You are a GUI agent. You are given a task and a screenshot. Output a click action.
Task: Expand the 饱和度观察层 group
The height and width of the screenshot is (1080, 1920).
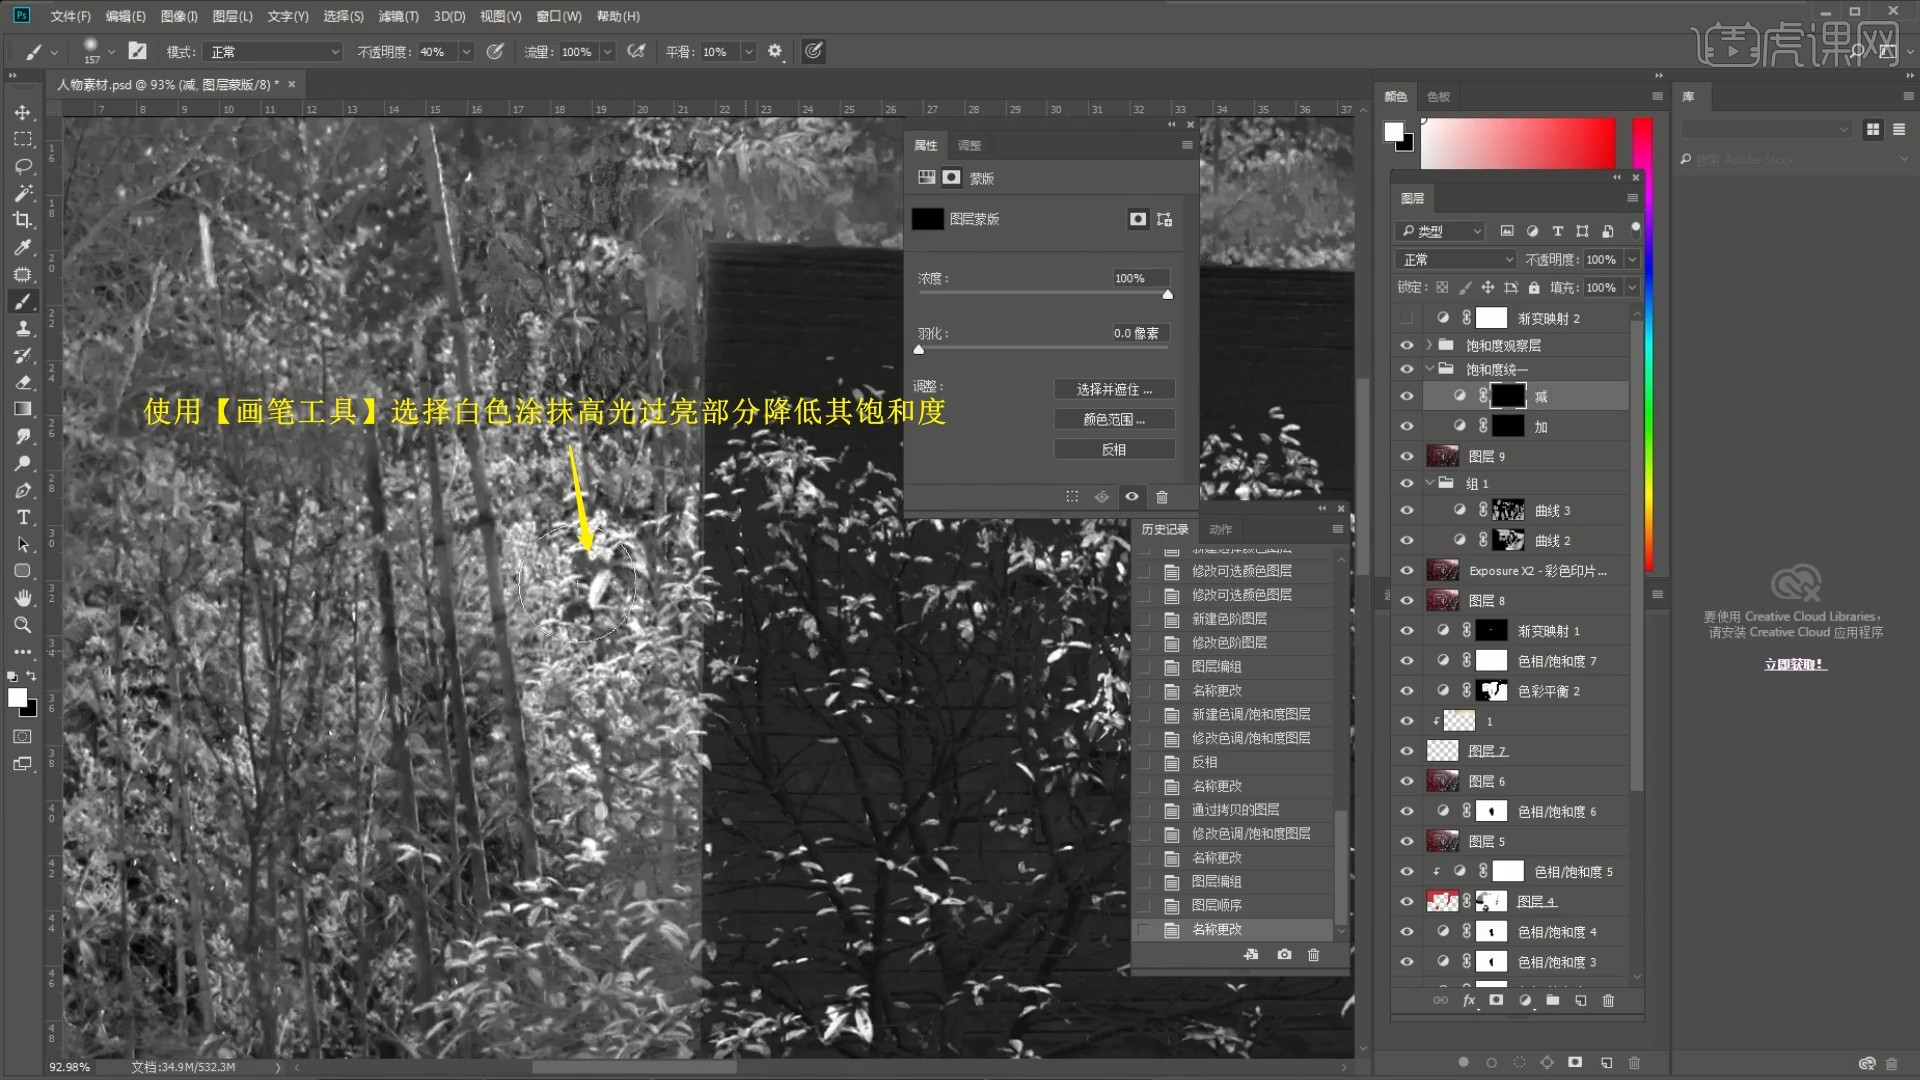click(1429, 345)
